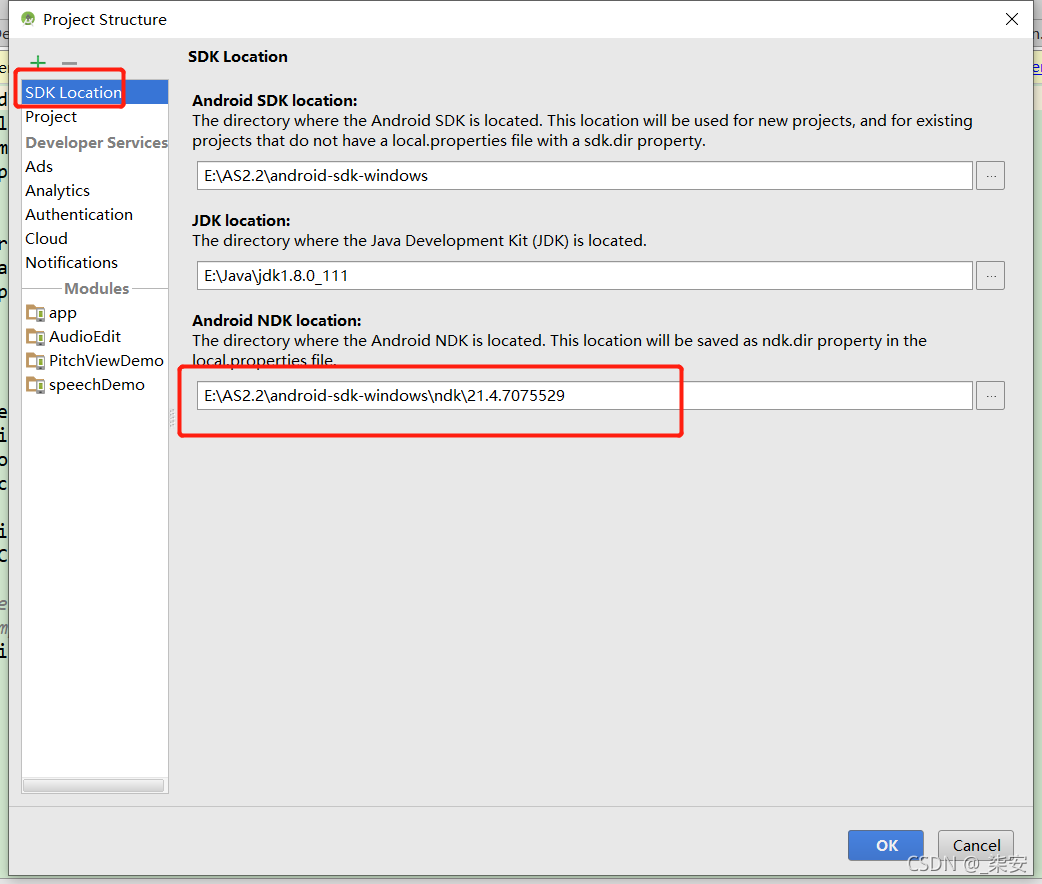Click the app module folder icon
Viewport: 1042px width, 884px height.
[35, 312]
